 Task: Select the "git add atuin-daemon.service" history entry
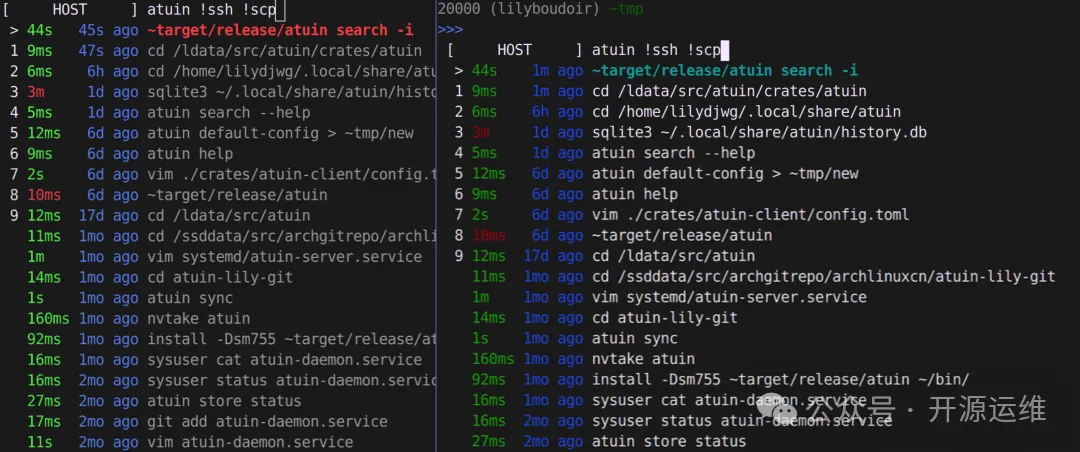point(267,421)
